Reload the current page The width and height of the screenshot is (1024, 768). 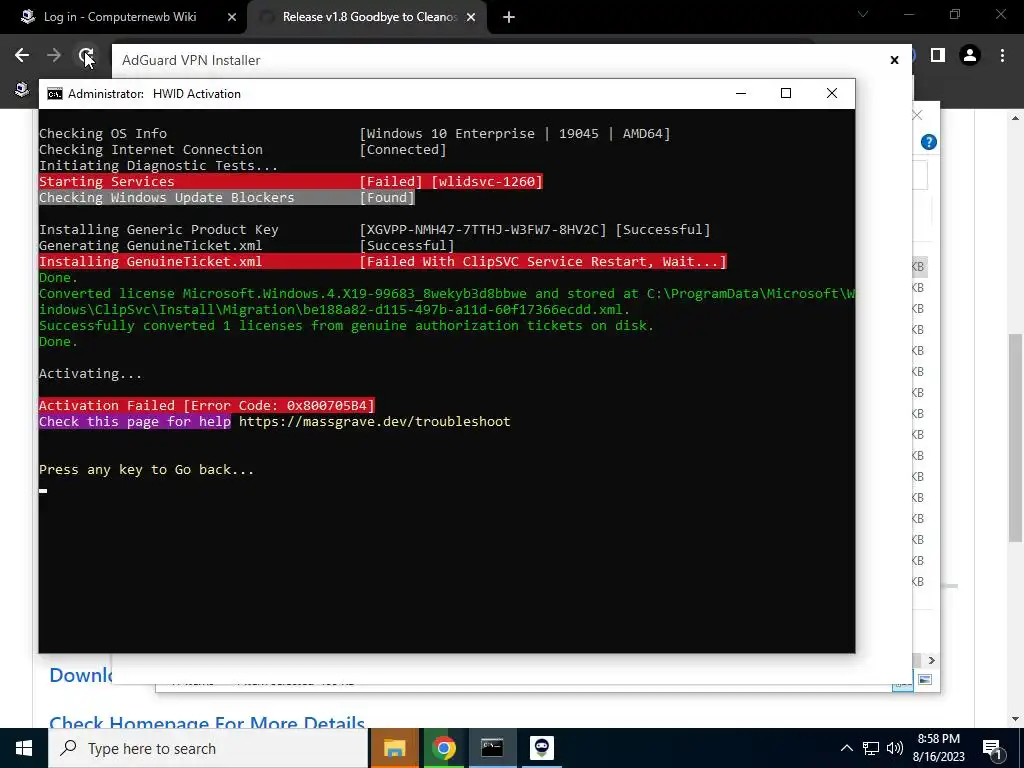coord(86,56)
